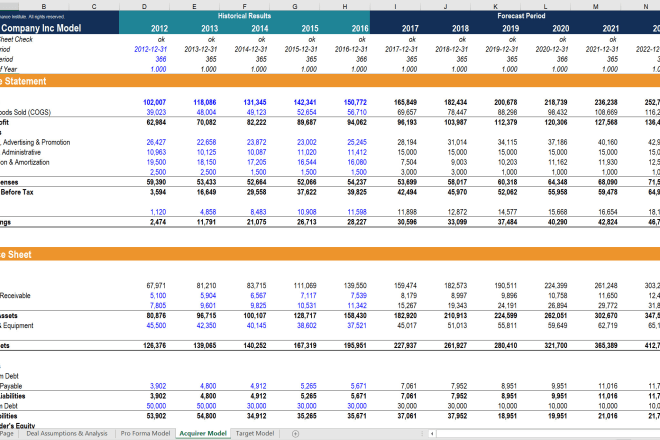The width and height of the screenshot is (660, 440).
Task: Select 2012 cash cell 67,971
Action: (156, 285)
